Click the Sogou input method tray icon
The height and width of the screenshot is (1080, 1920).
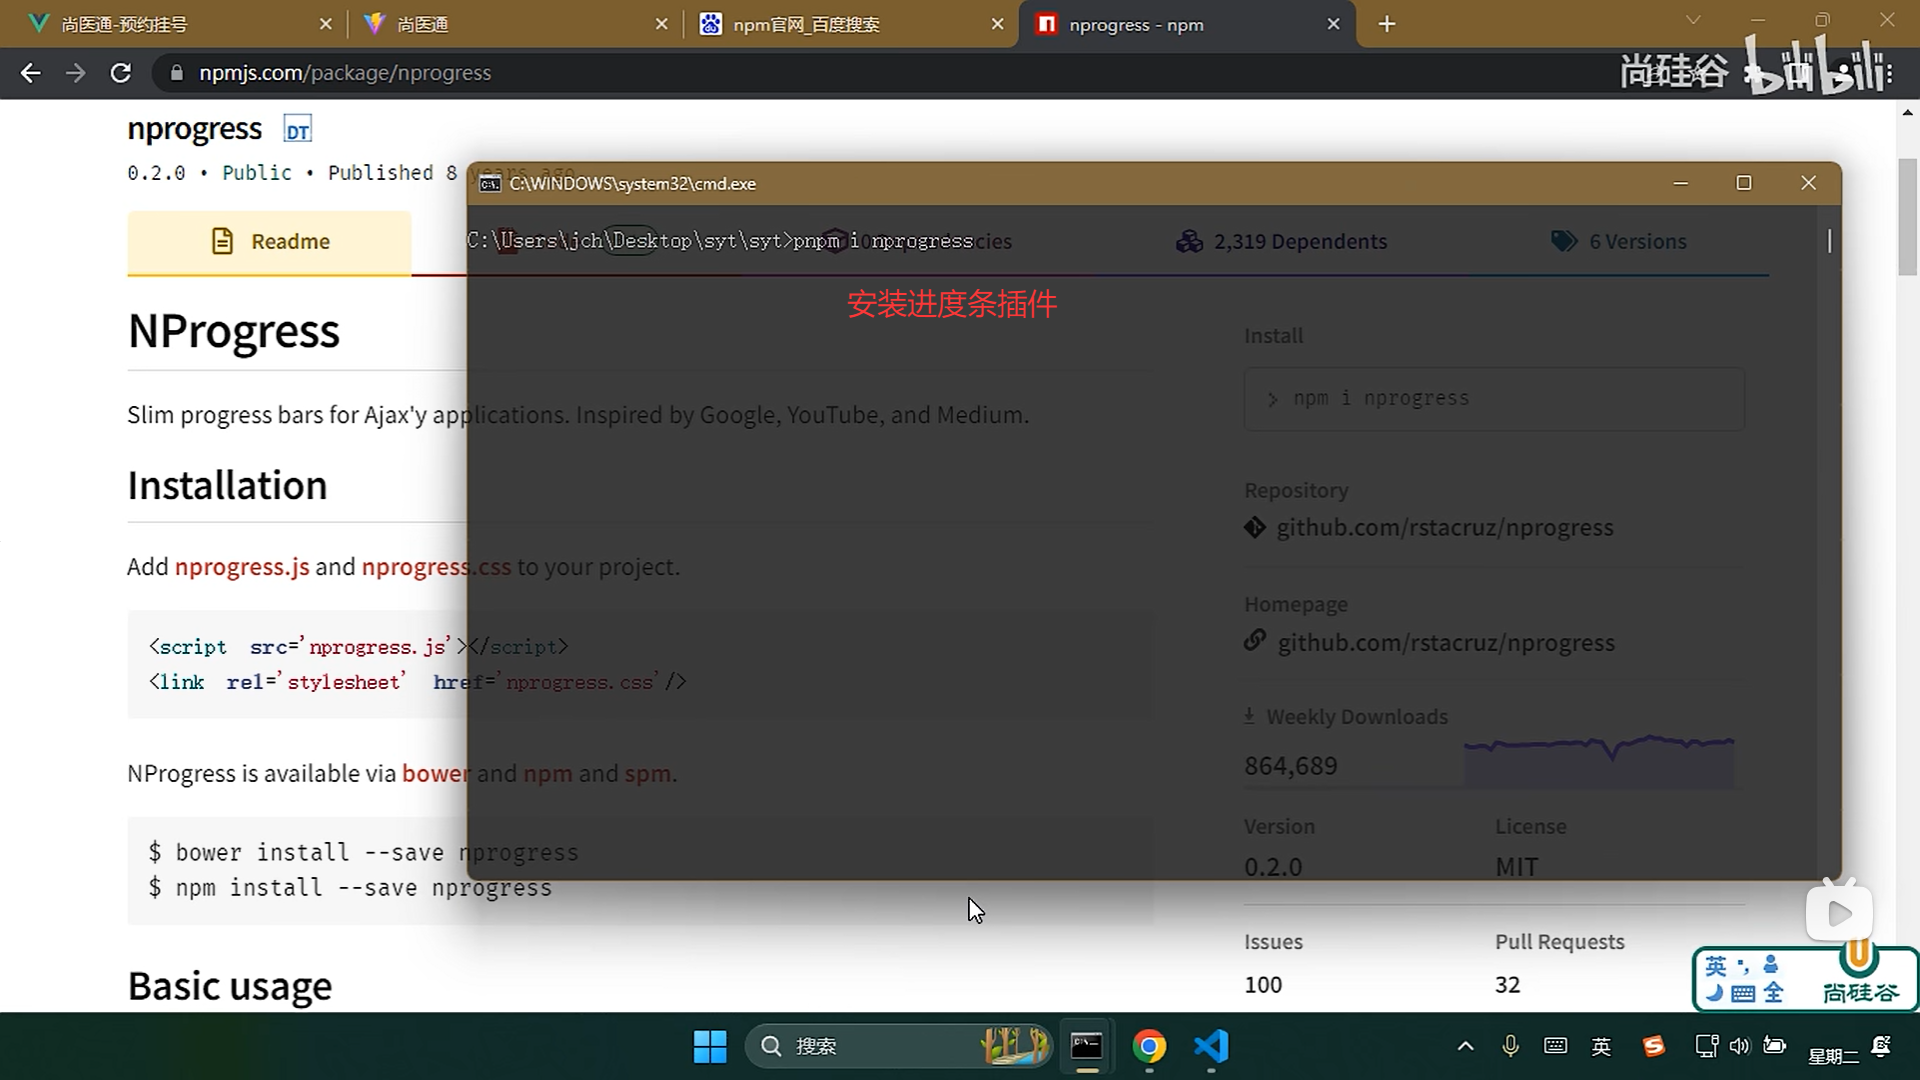pyautogui.click(x=1654, y=1046)
